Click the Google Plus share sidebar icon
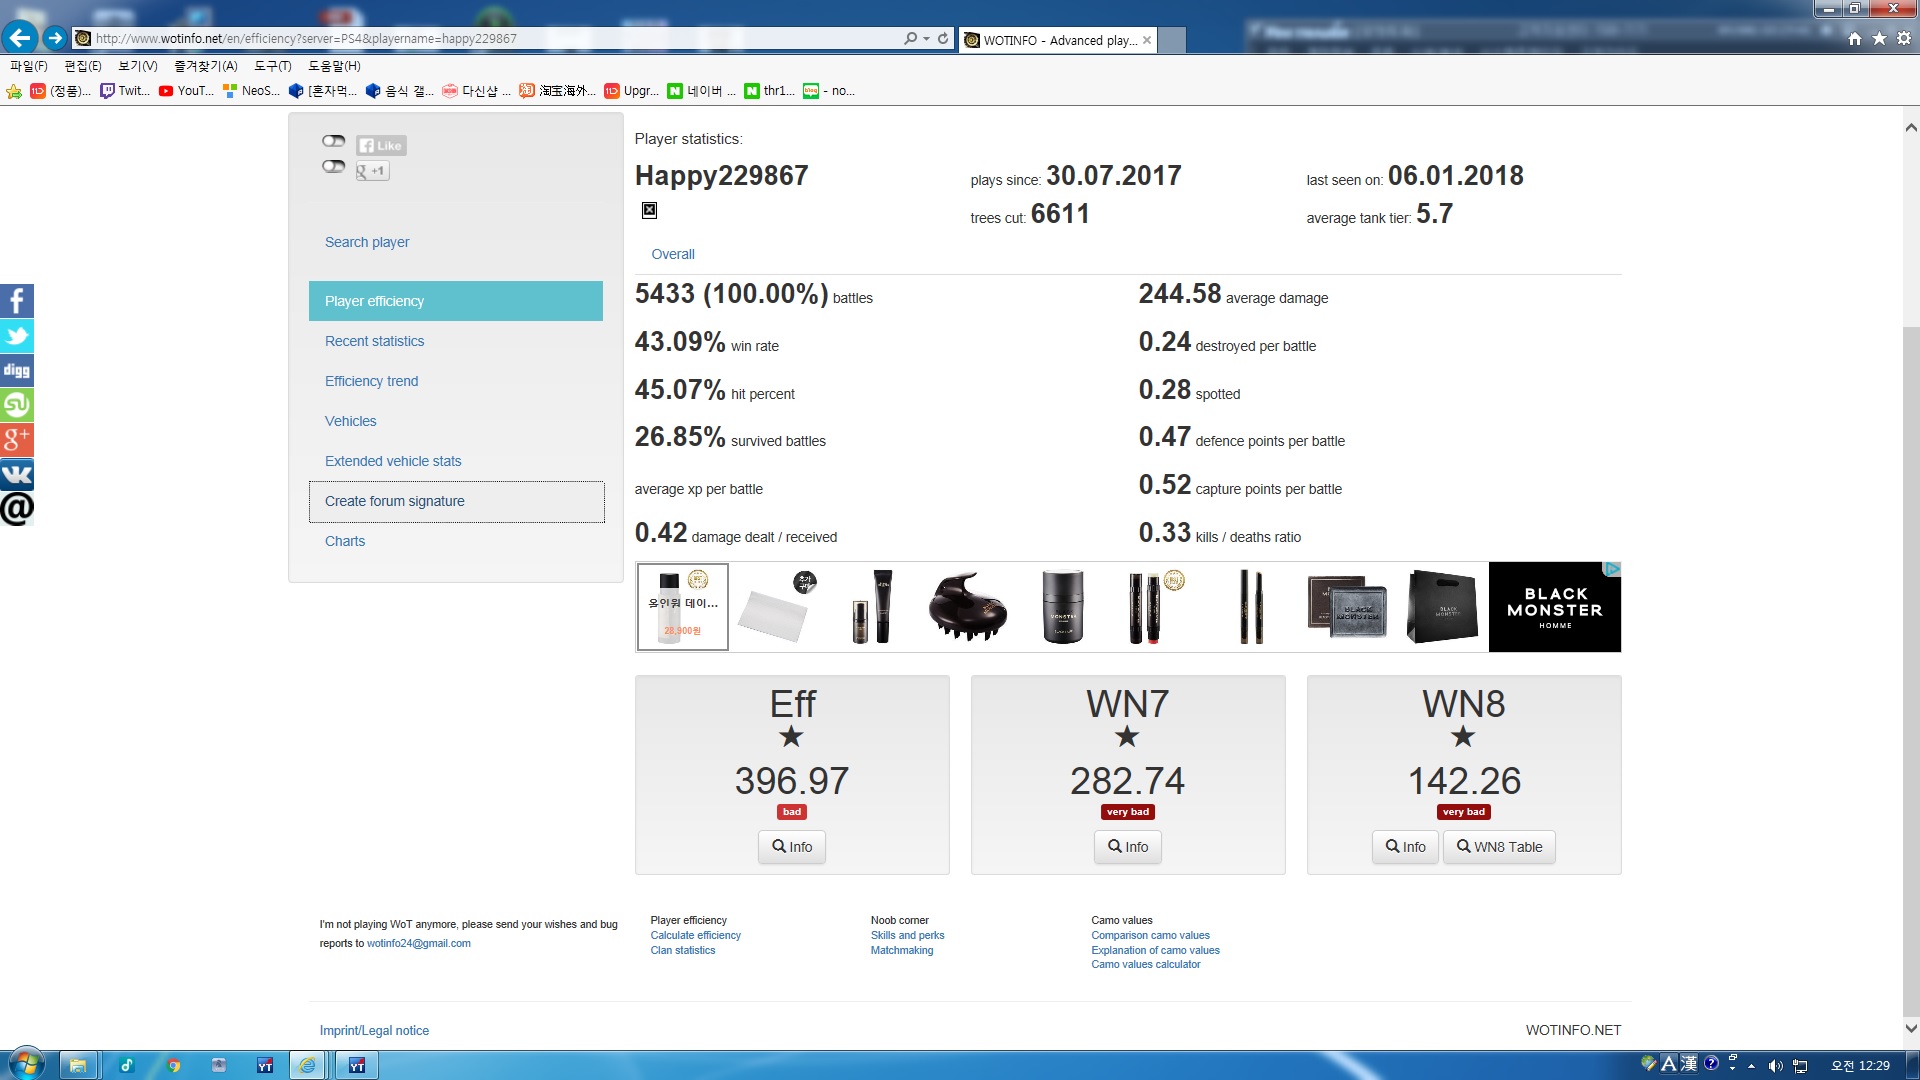The image size is (1920, 1080). pyautogui.click(x=17, y=439)
